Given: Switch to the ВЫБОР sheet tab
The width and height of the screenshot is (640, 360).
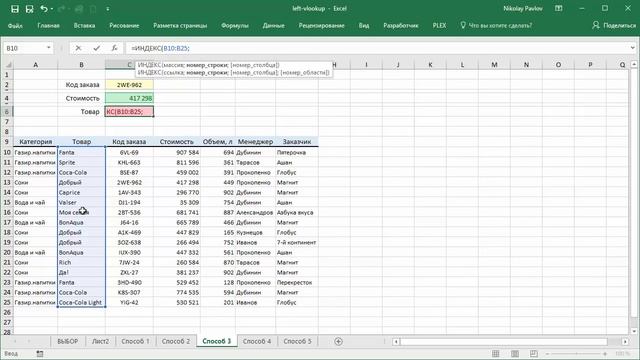Looking at the screenshot, I should (67, 341).
